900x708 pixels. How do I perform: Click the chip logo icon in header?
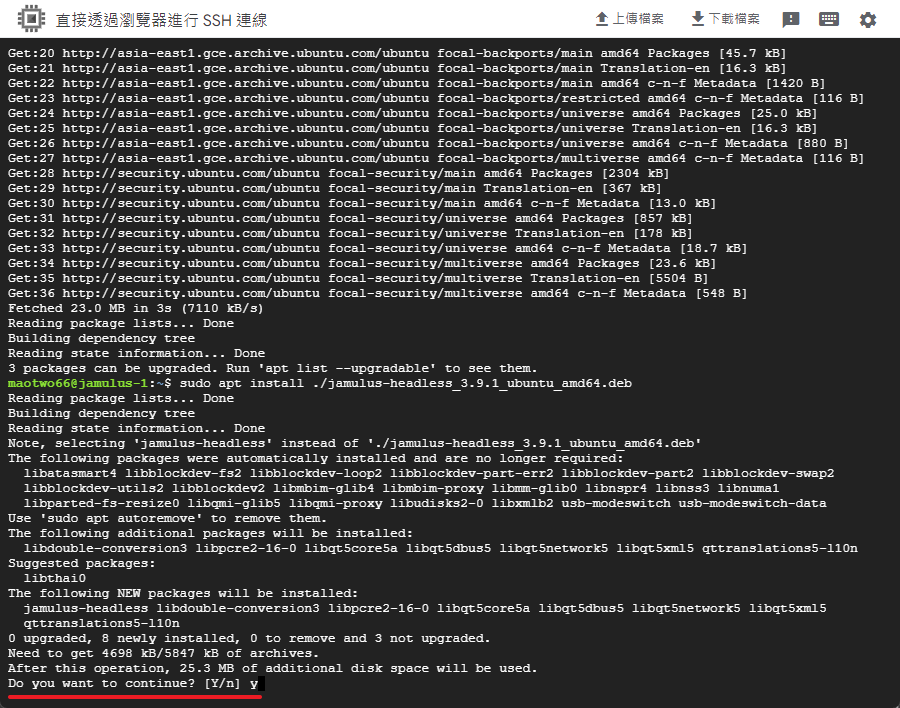30,19
